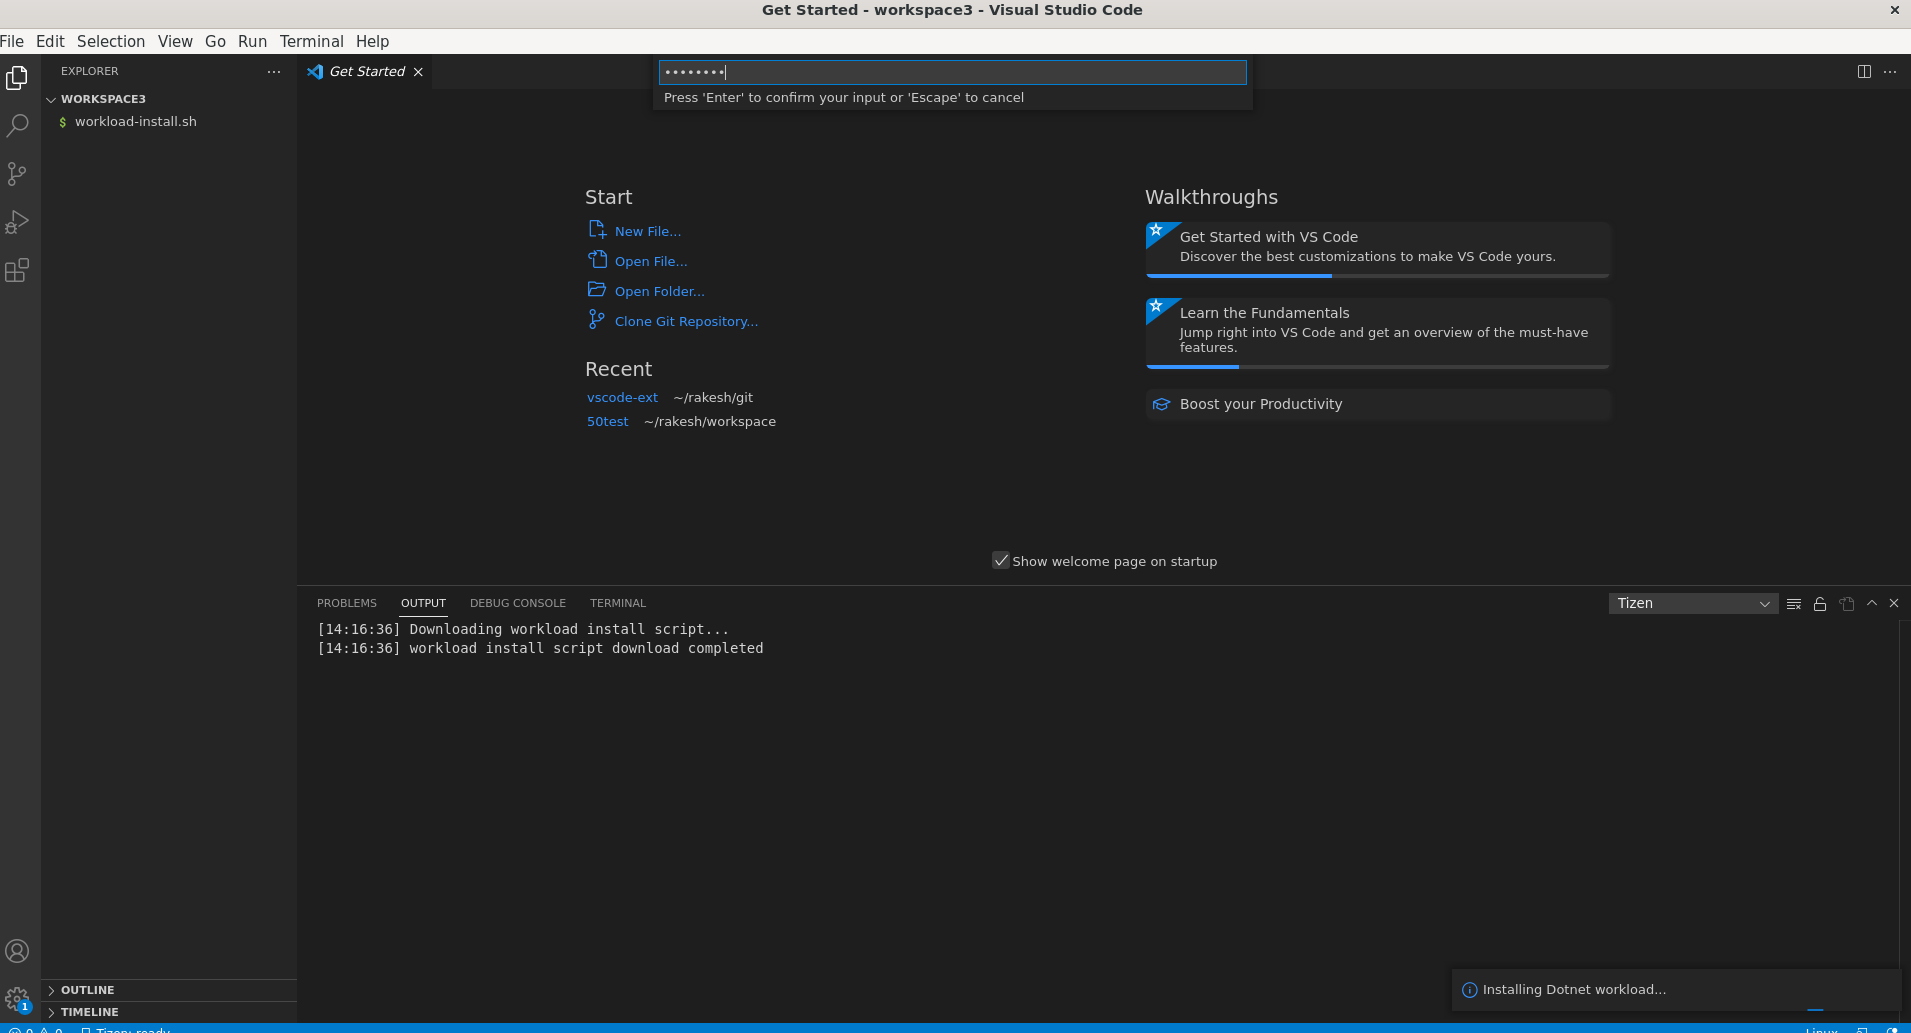Open the Tizen output channel dropdown
Image resolution: width=1911 pixels, height=1033 pixels.
[x=1693, y=603]
